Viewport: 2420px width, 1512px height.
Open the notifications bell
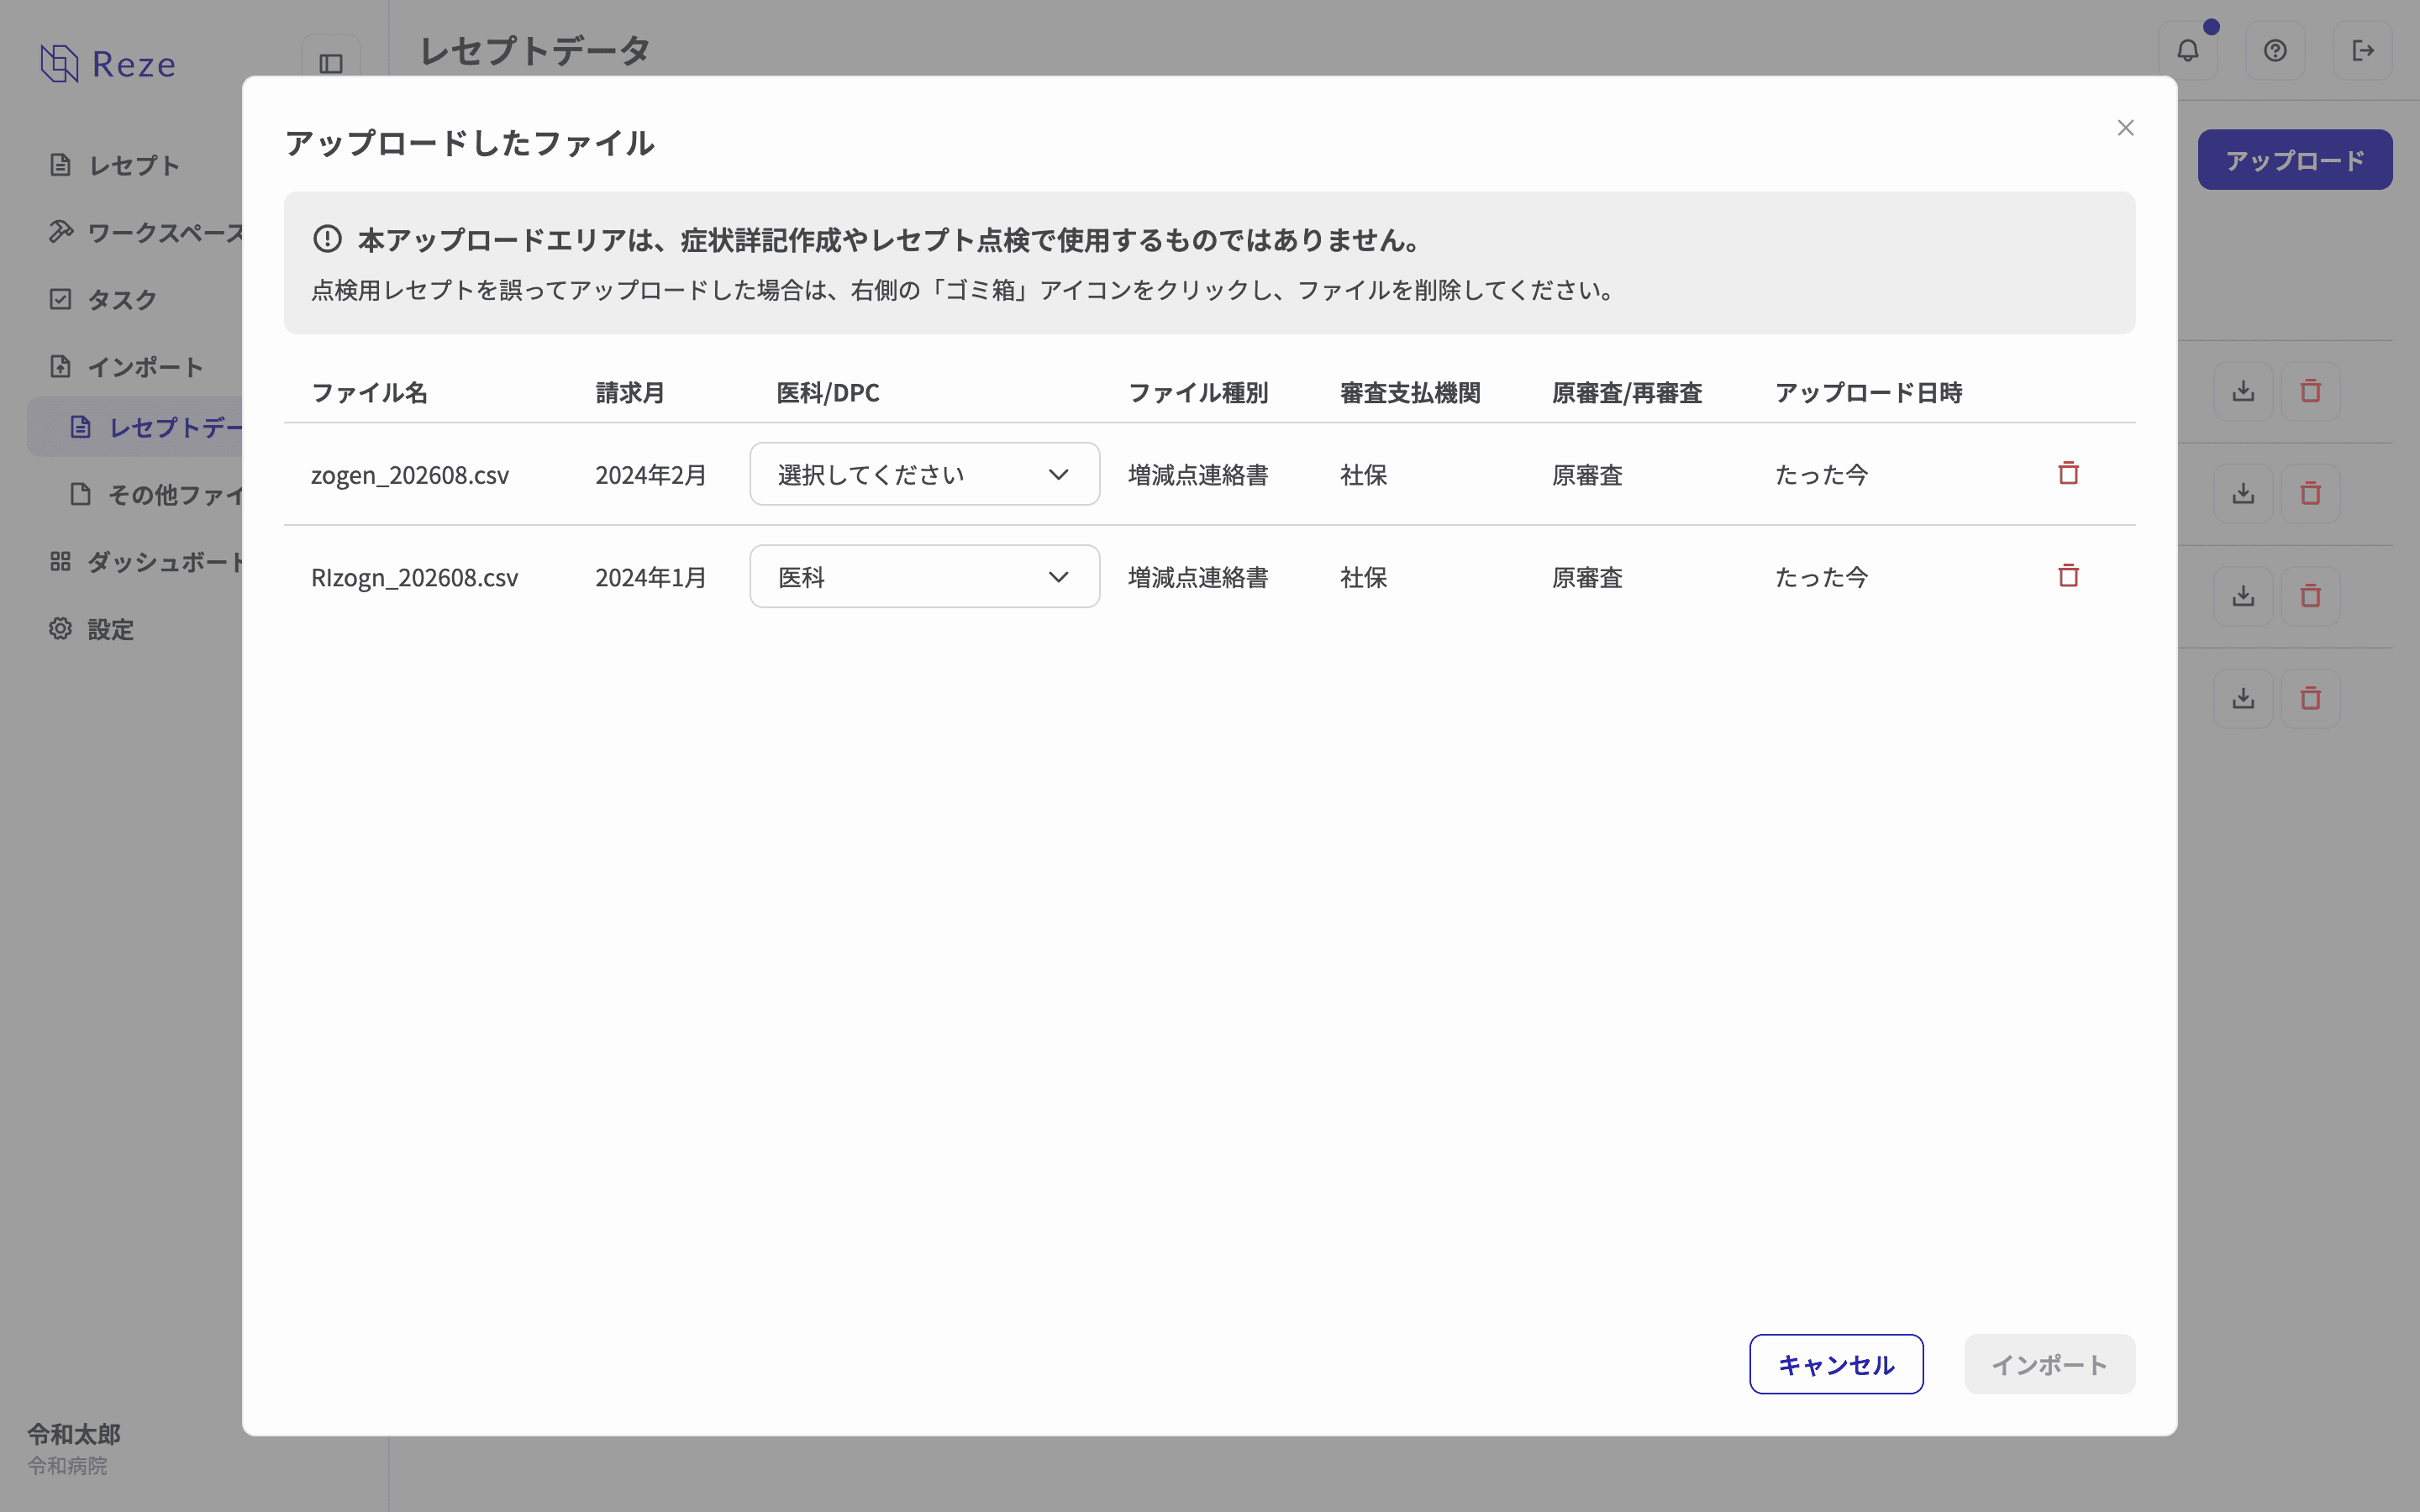(2187, 50)
